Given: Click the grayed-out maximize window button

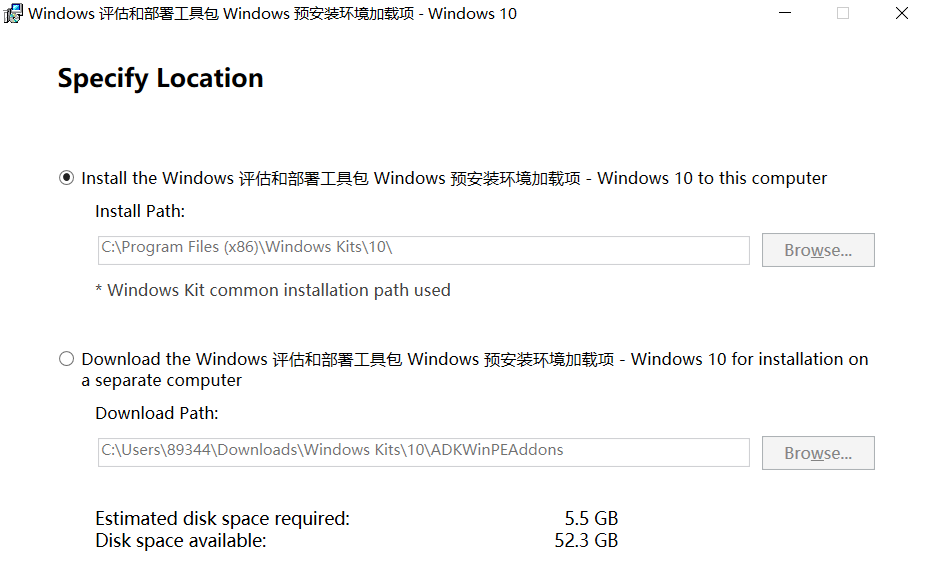Looking at the screenshot, I should coord(843,14).
